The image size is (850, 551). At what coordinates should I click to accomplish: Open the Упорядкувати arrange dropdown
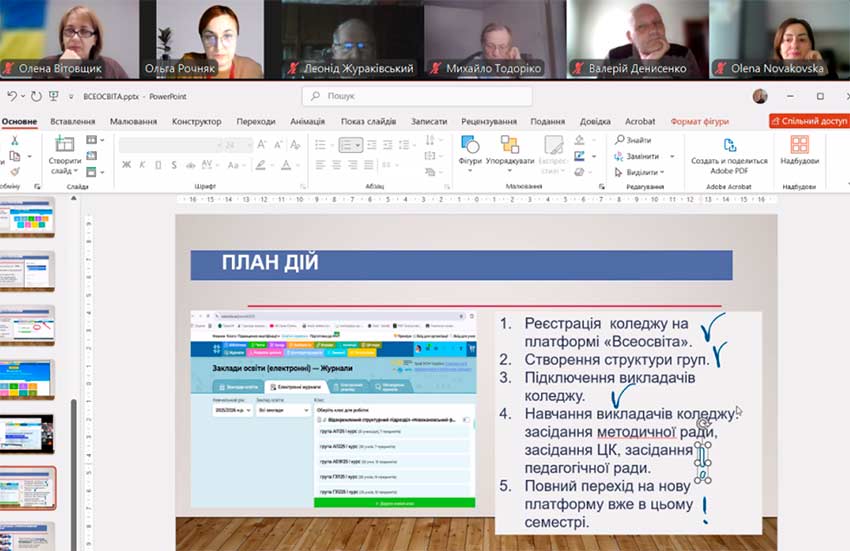click(x=510, y=160)
